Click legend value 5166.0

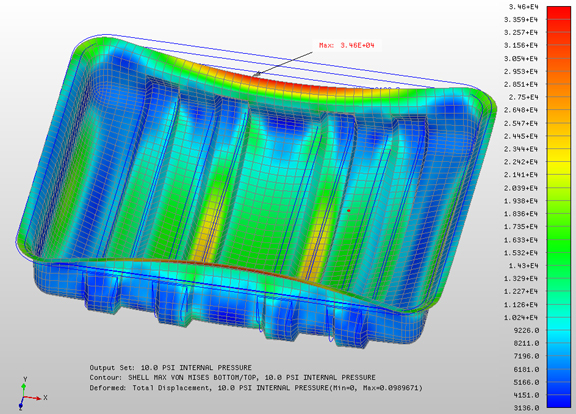526,382
